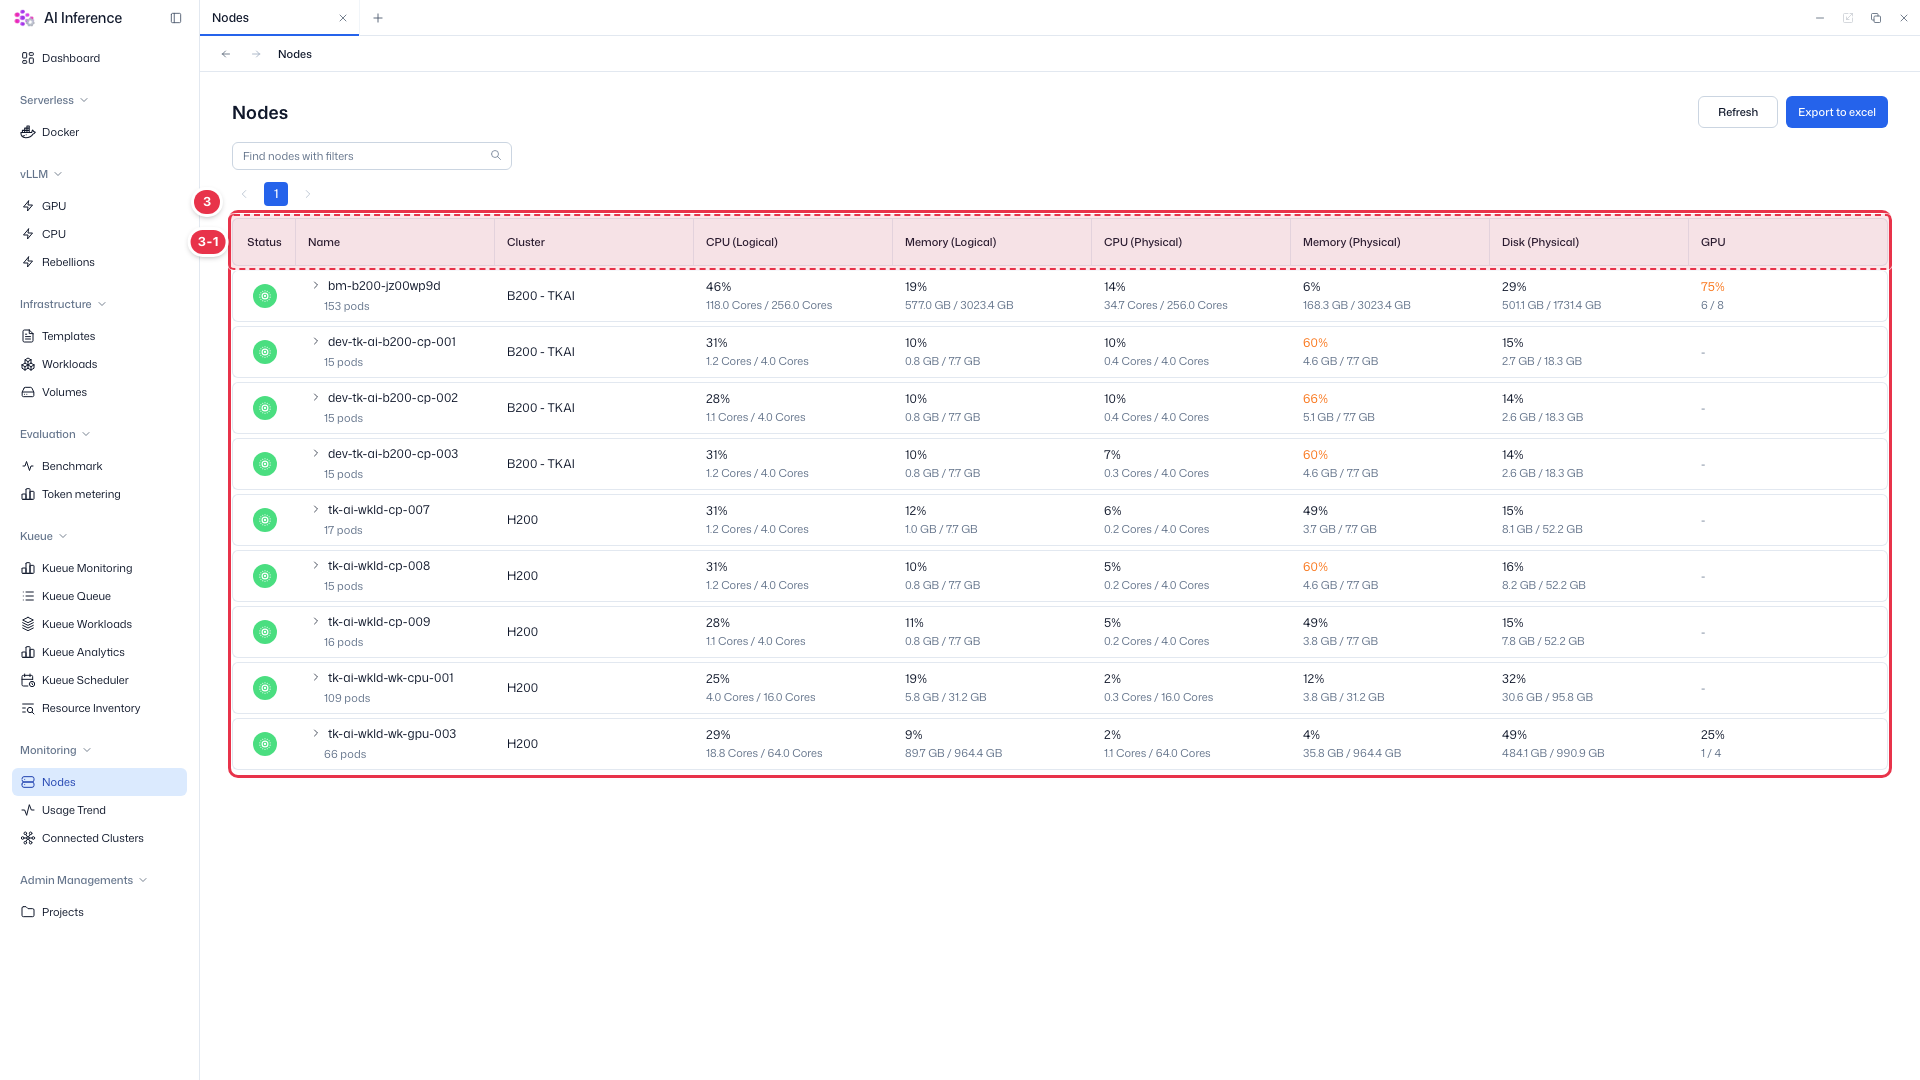Viewport: 1920px width, 1080px height.
Task: Click the Refresh button
Action: point(1737,112)
